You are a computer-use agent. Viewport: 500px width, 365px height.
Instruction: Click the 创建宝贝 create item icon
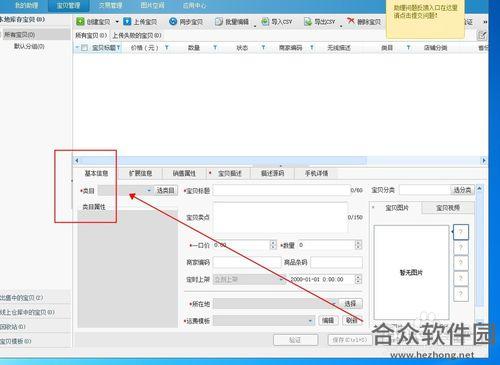(80, 22)
